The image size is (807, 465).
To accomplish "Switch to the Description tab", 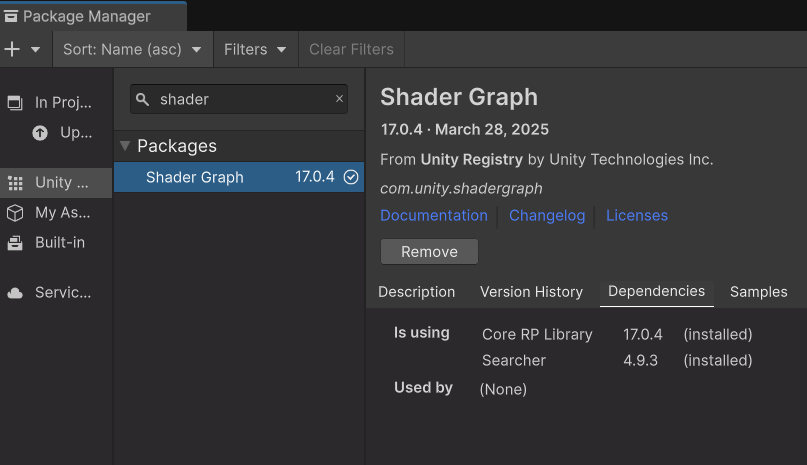I will [x=416, y=292].
